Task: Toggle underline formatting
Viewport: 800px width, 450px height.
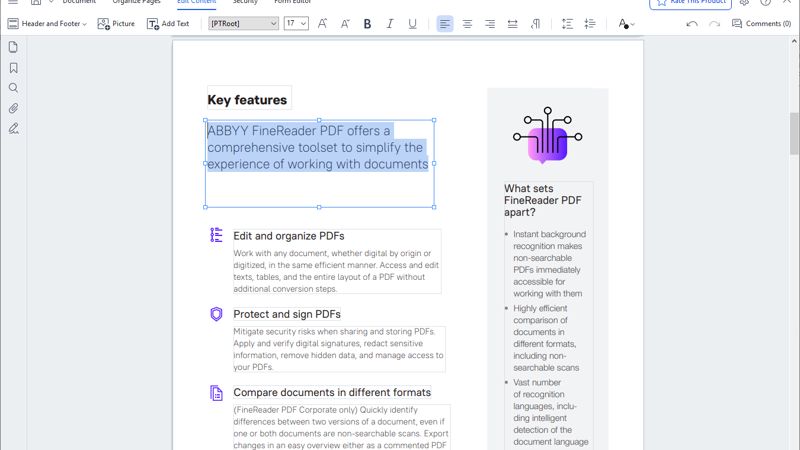Action: tap(412, 23)
